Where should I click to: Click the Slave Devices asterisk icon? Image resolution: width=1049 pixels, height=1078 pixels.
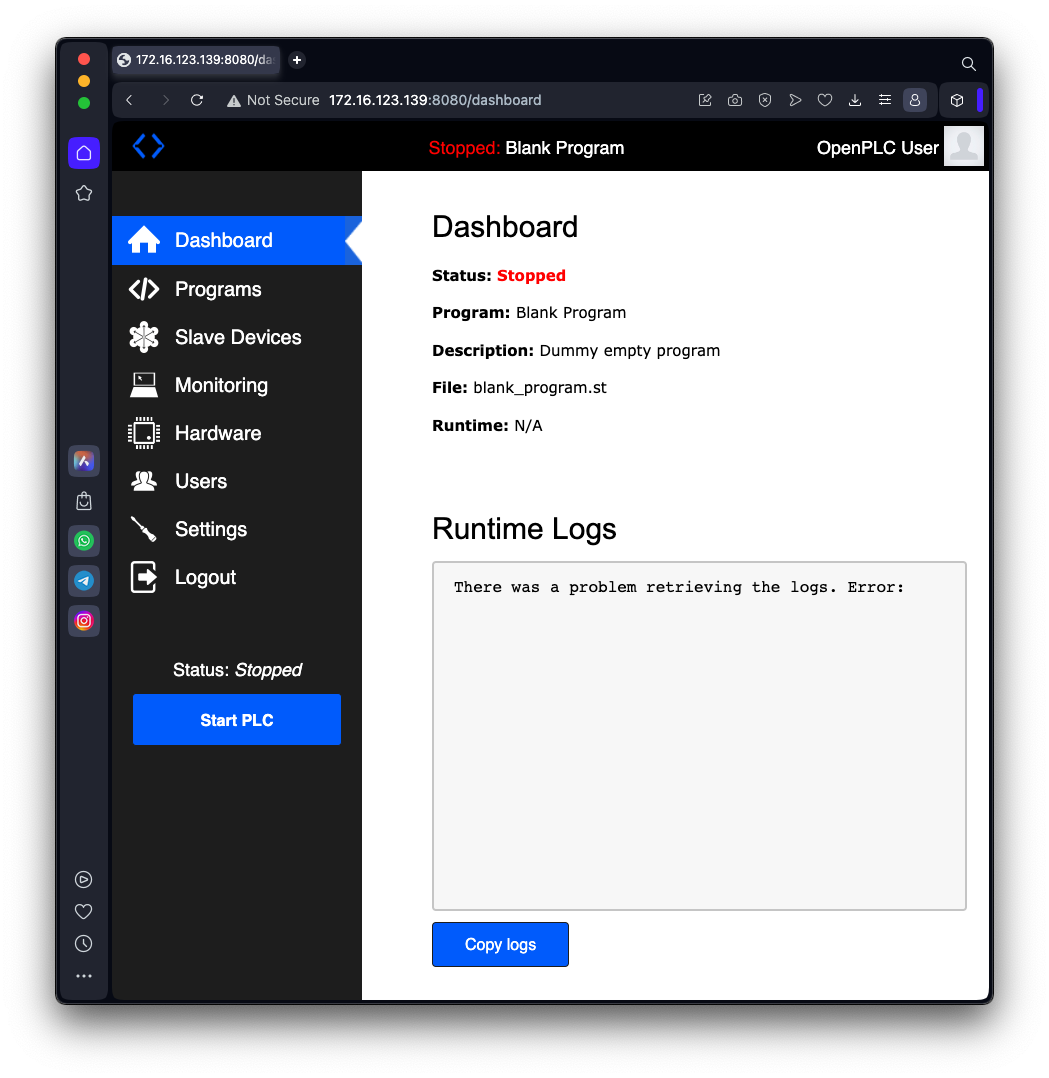(144, 337)
